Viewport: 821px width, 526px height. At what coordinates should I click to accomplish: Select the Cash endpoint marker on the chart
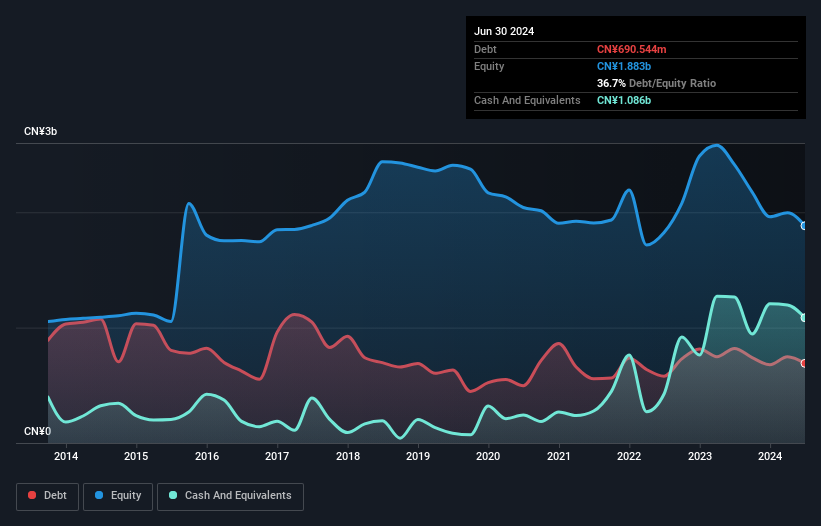(x=804, y=318)
